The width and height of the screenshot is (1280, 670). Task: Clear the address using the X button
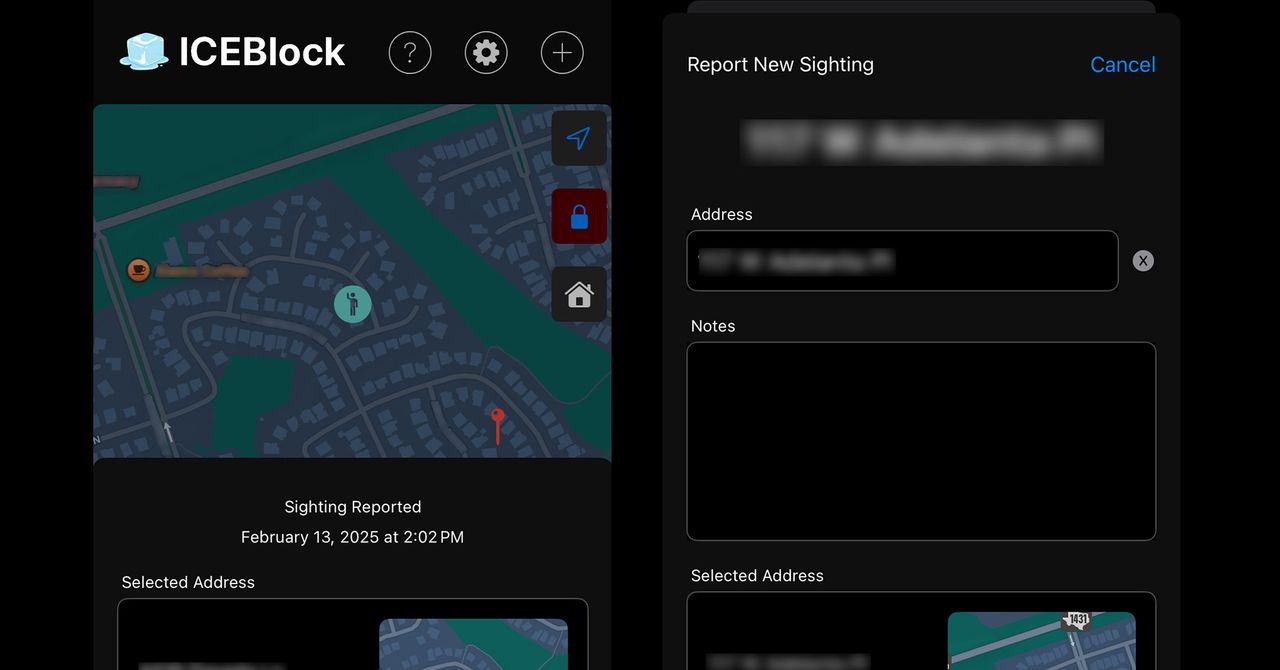(x=1142, y=260)
